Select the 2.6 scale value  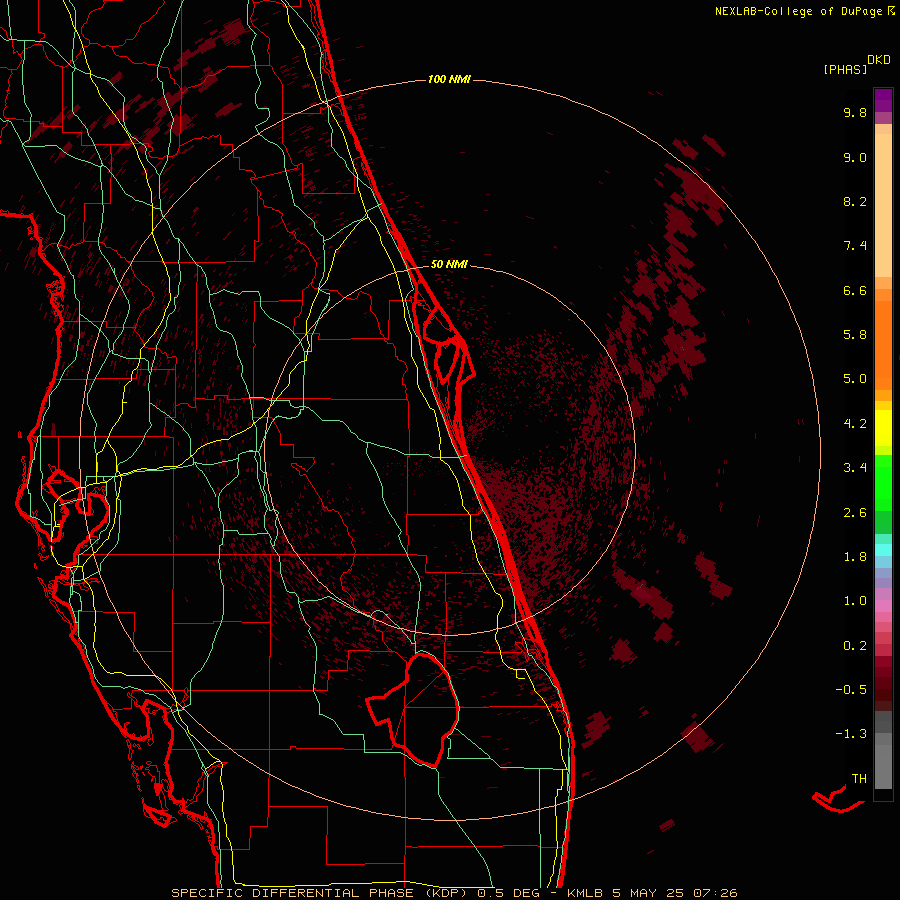[x=855, y=513]
